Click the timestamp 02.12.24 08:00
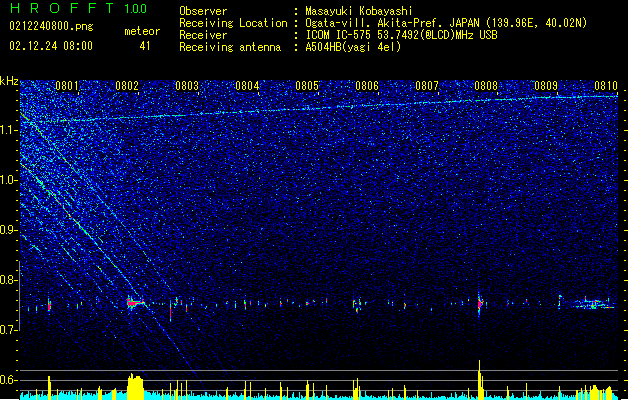 [51, 46]
